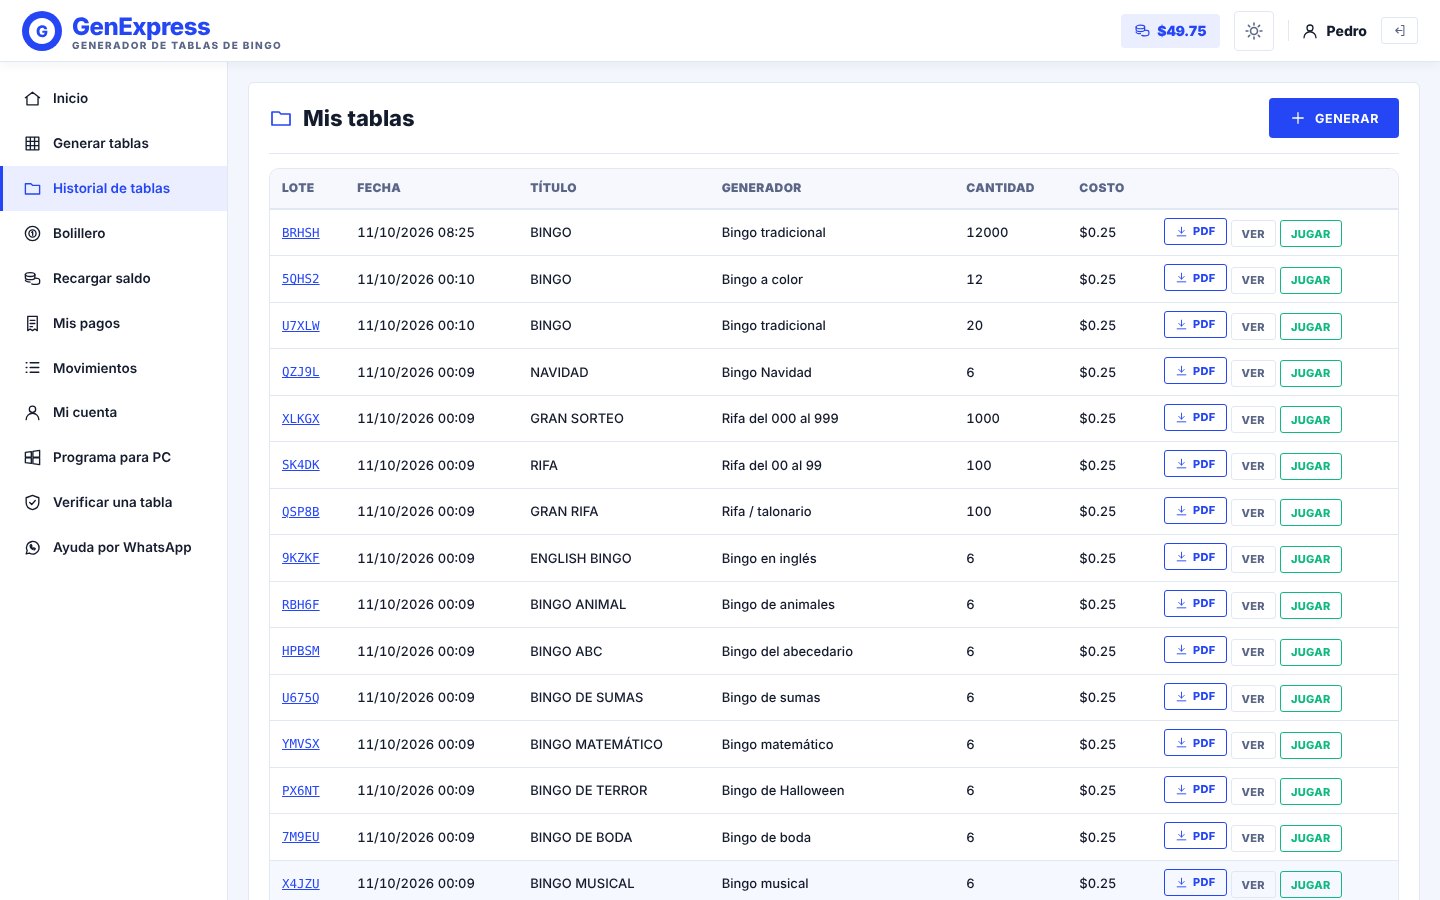The width and height of the screenshot is (1440, 900).
Task: Click the Bolillero icon in sidebar
Action: pos(33,233)
